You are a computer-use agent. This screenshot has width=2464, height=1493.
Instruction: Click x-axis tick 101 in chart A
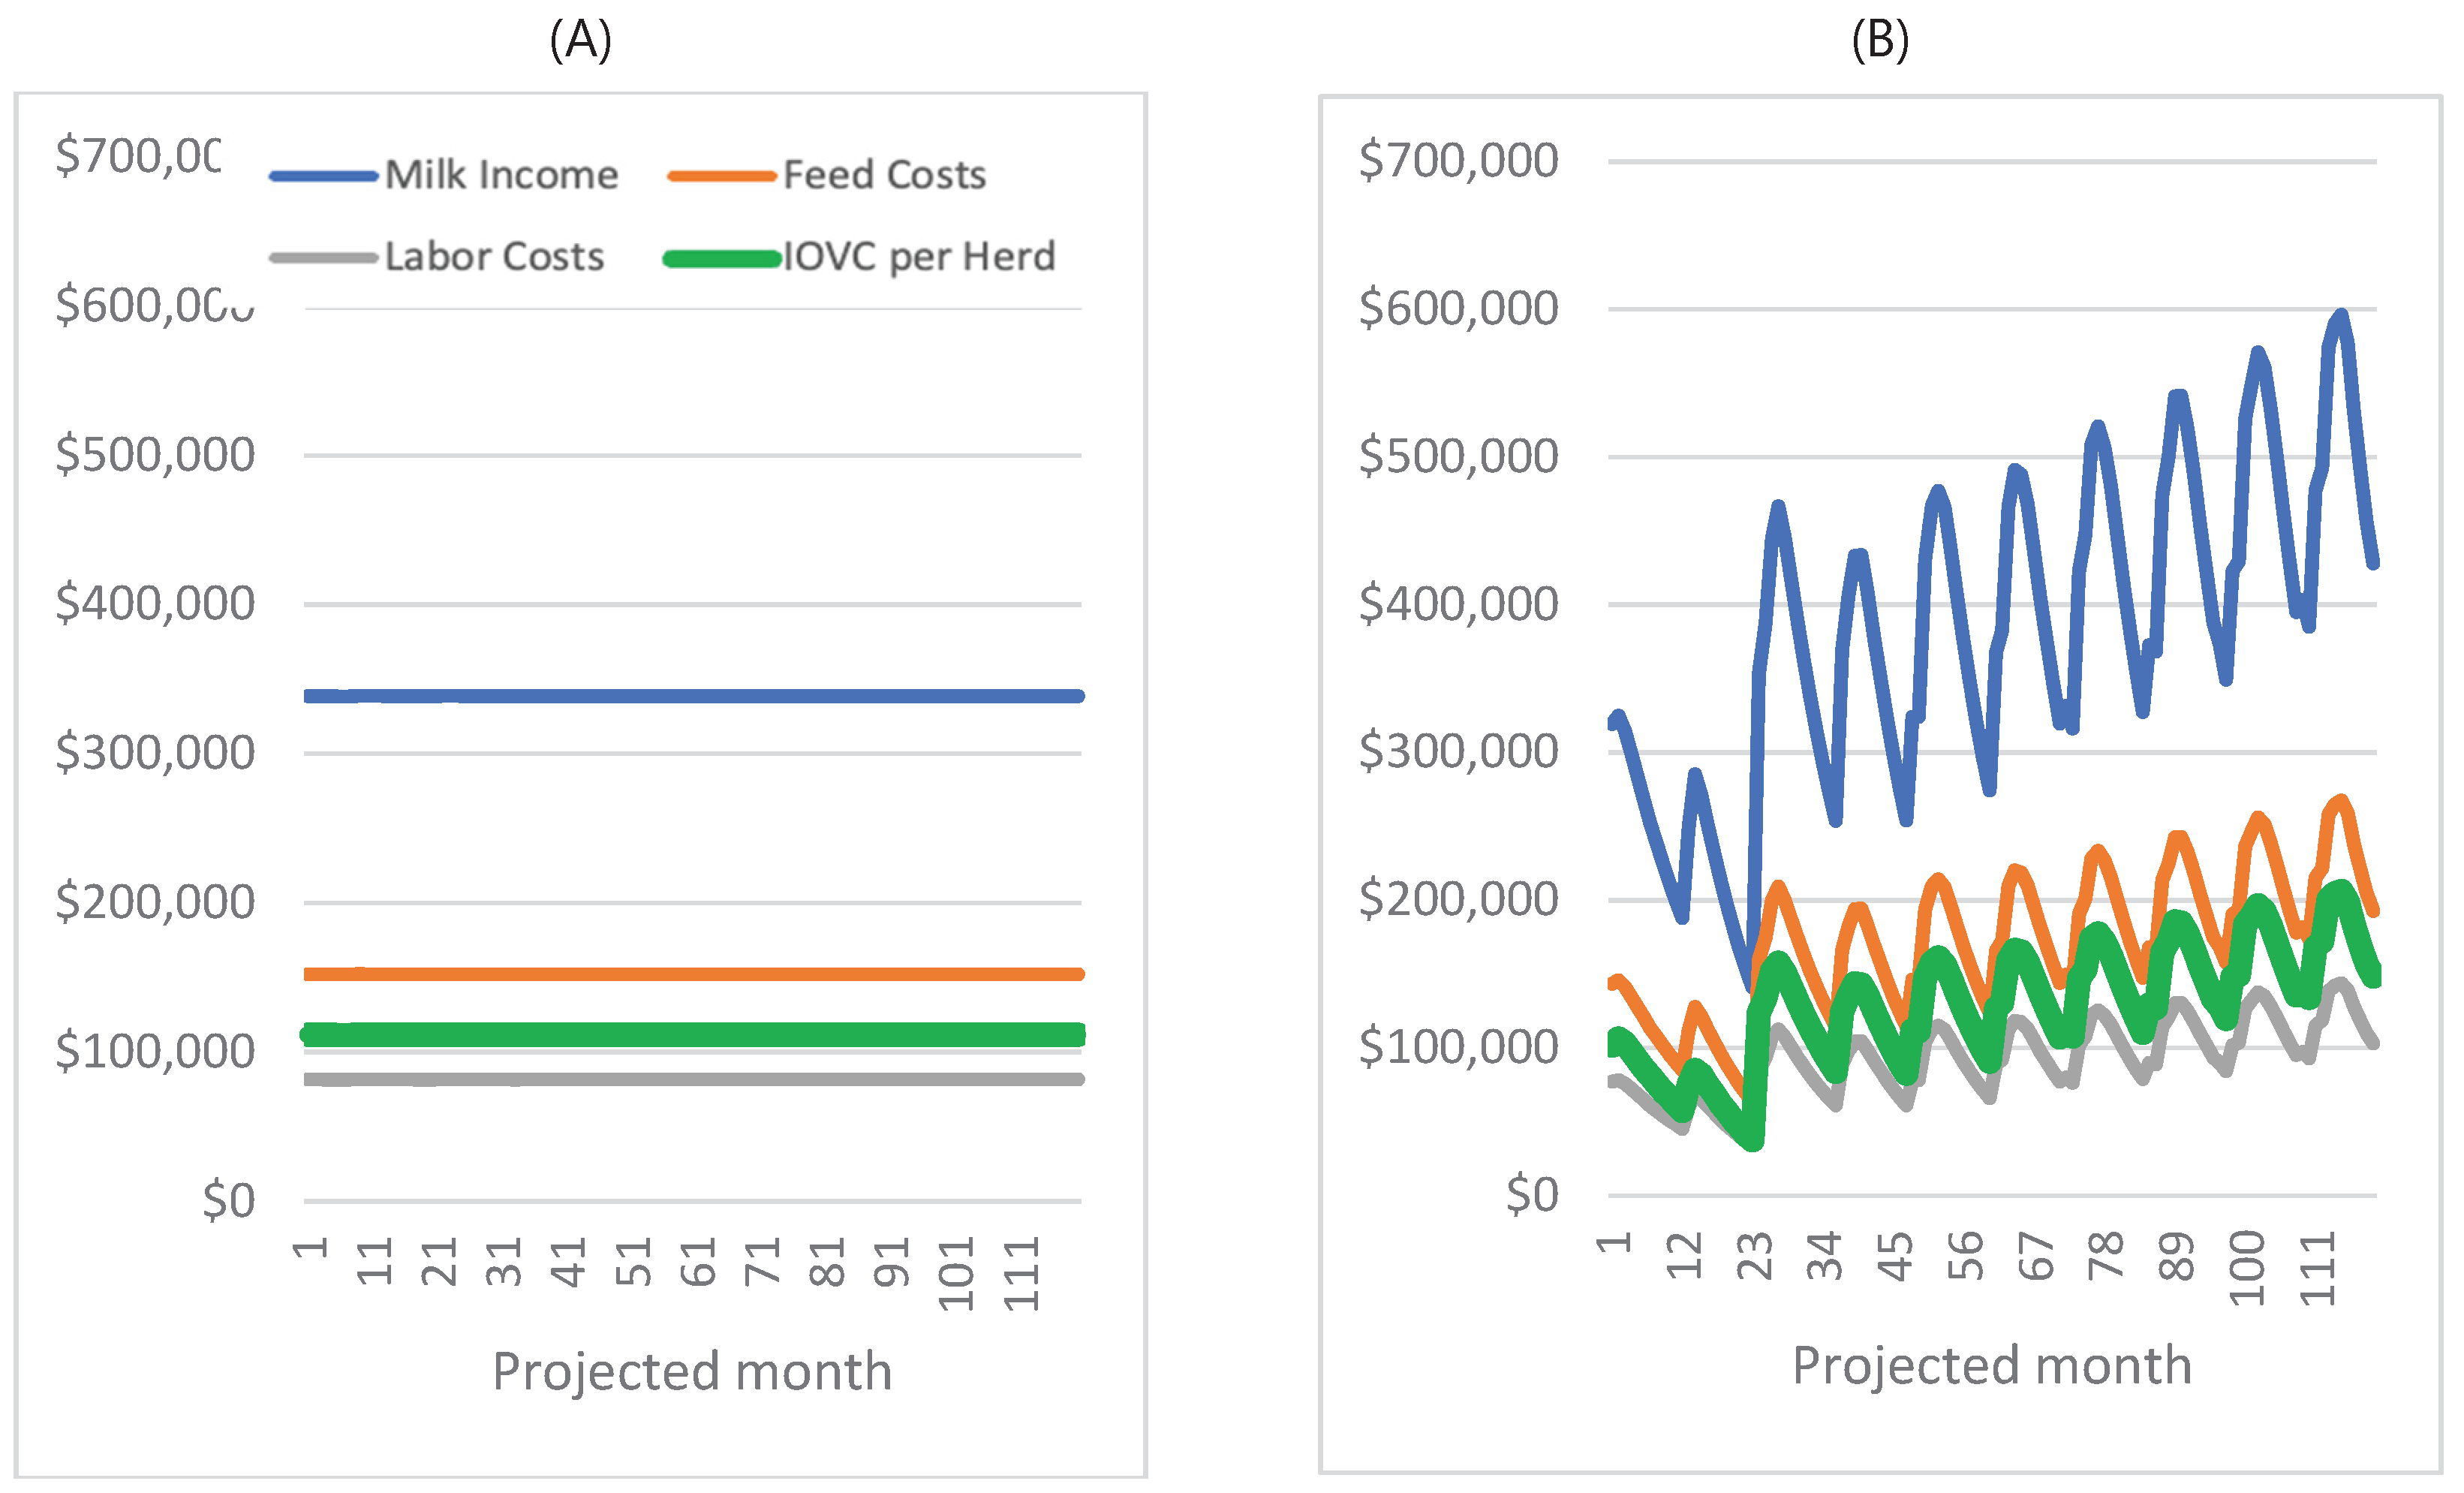click(956, 1273)
